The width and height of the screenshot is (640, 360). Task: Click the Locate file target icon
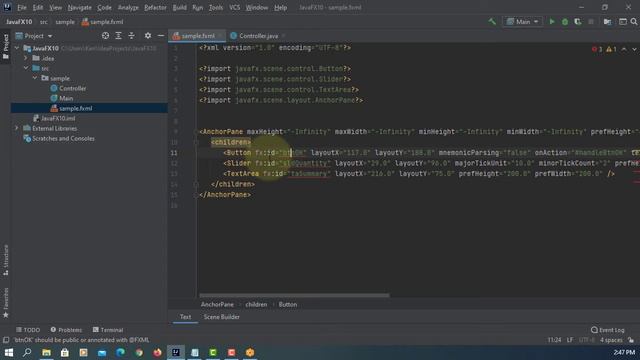click(x=105, y=36)
